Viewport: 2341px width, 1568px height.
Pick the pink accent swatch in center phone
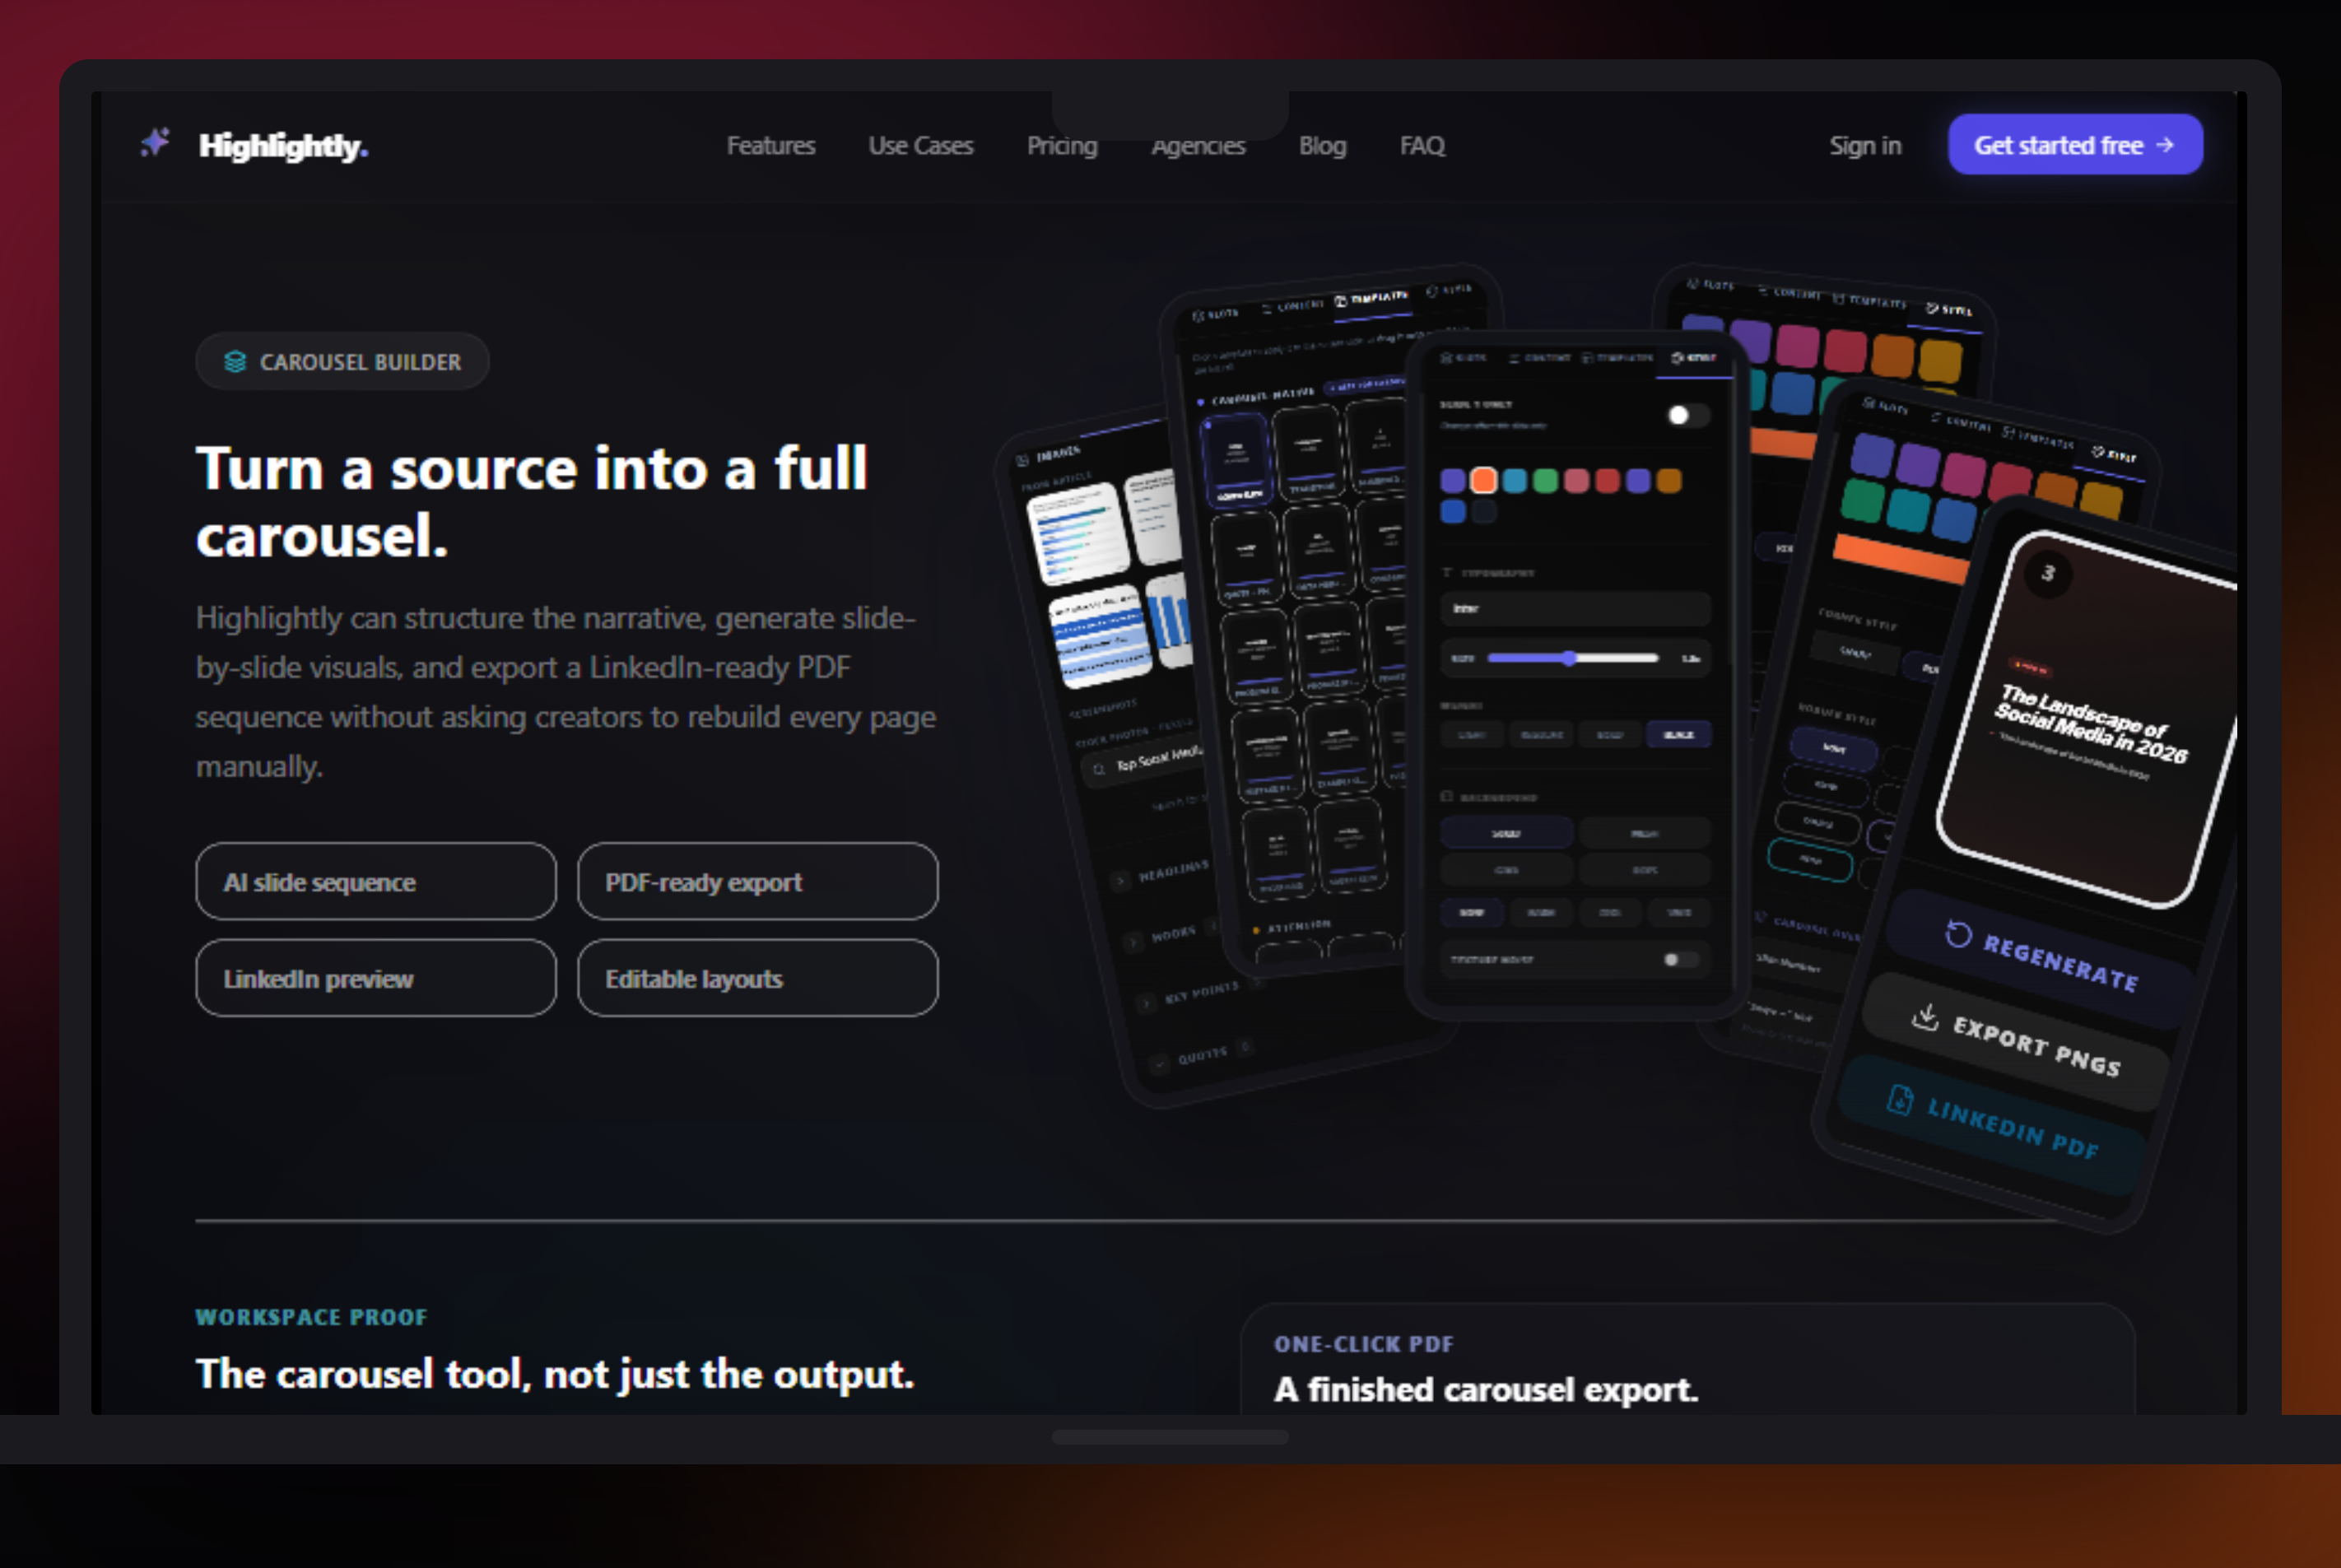coord(1577,481)
